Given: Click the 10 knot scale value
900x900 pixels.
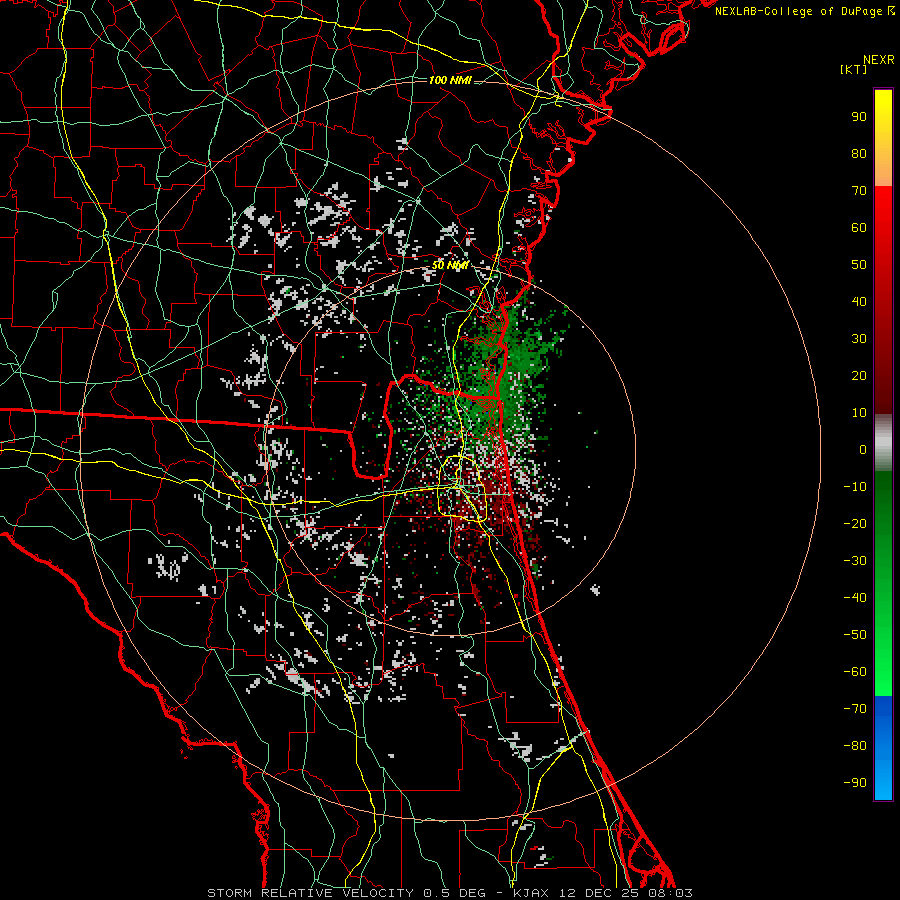Looking at the screenshot, I should [x=859, y=413].
